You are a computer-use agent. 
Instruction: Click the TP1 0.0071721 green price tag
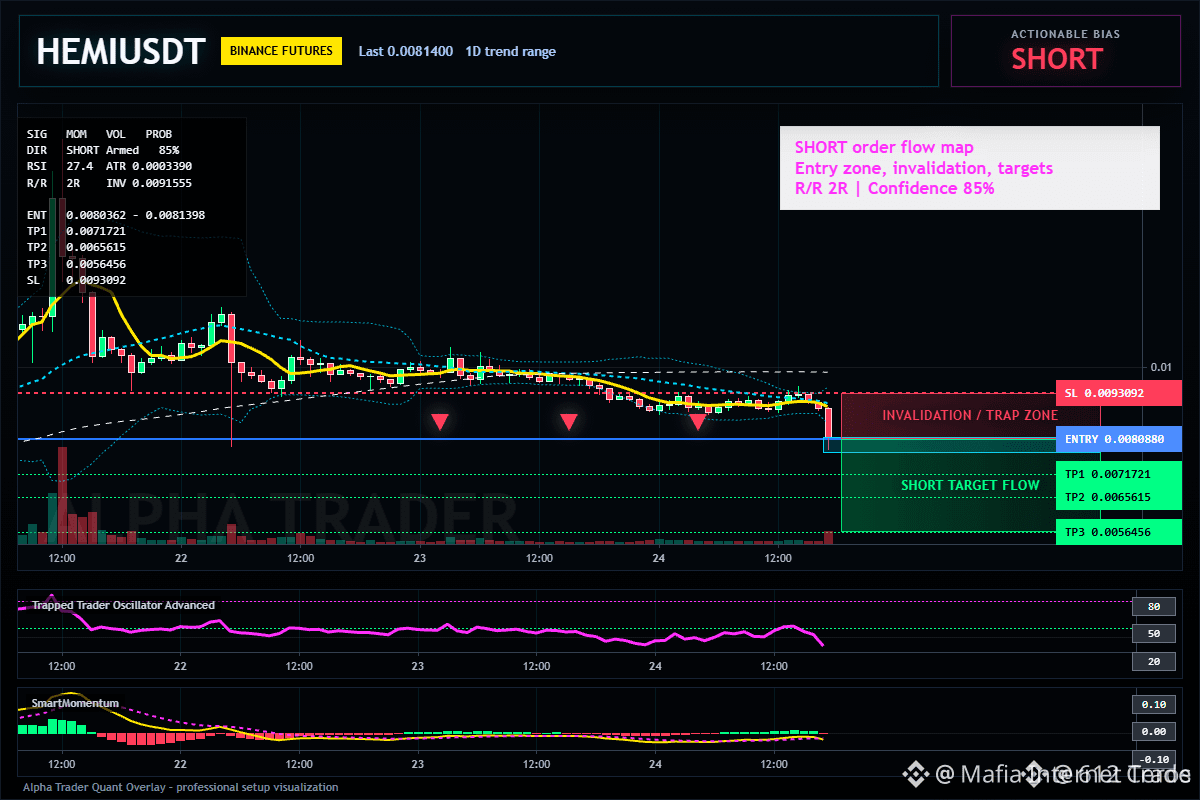click(x=1119, y=474)
